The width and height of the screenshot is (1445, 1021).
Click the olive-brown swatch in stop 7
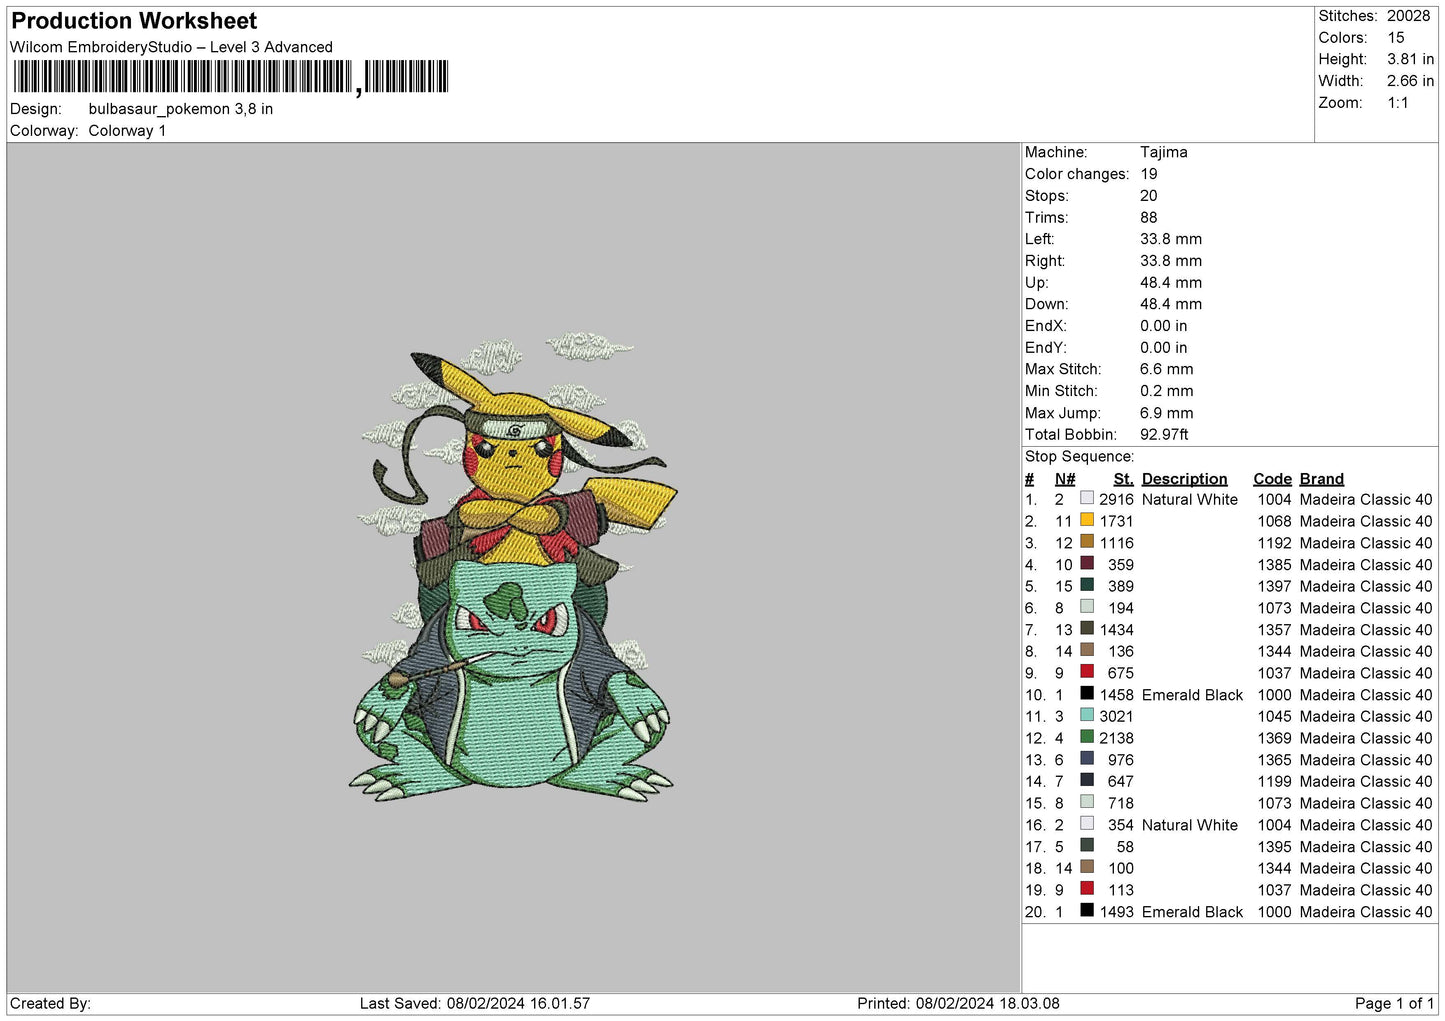[x=1087, y=628]
